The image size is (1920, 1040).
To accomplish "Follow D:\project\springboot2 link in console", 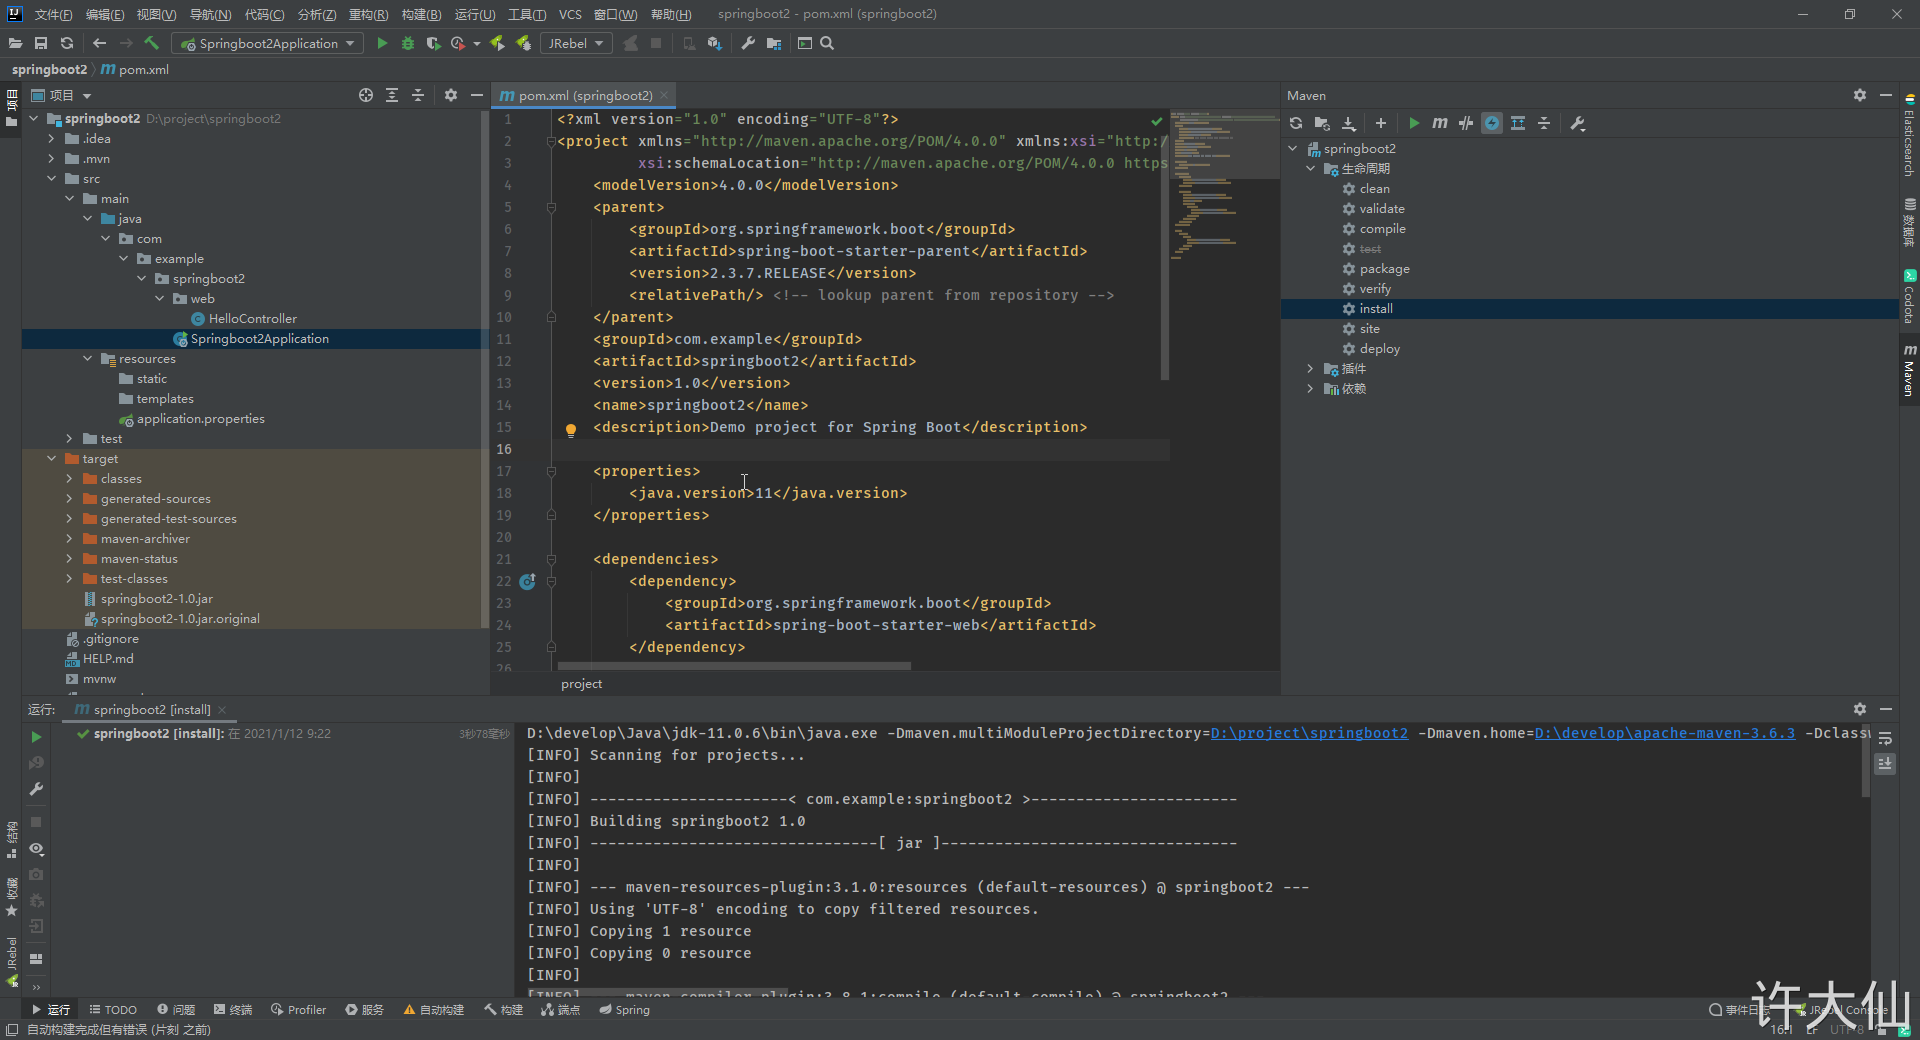I will [x=1309, y=733].
